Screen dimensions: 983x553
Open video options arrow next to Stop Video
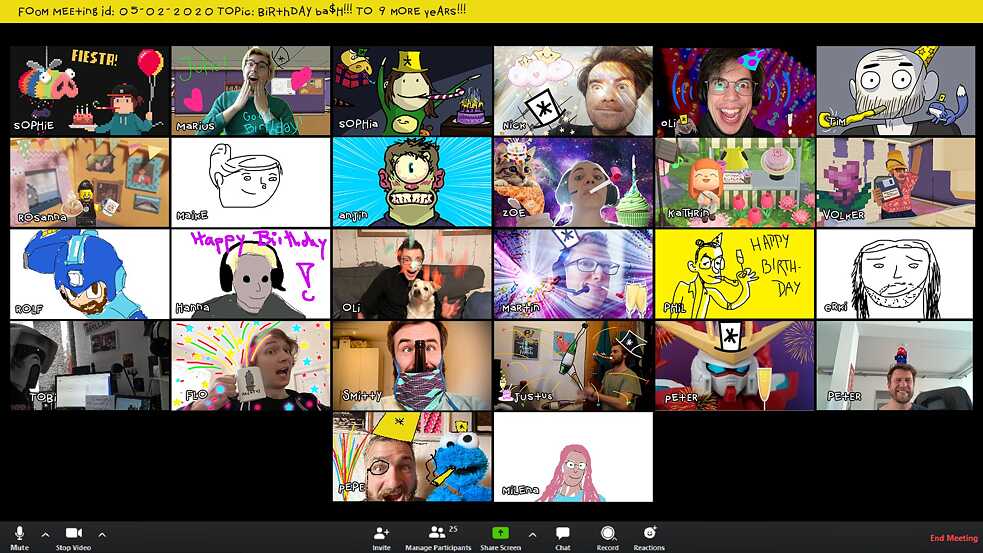pos(102,535)
